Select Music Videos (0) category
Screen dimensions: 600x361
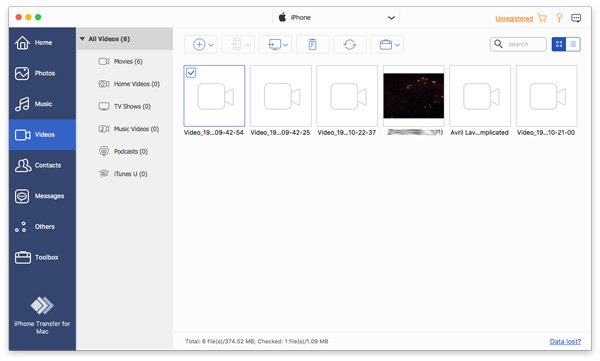pos(124,129)
